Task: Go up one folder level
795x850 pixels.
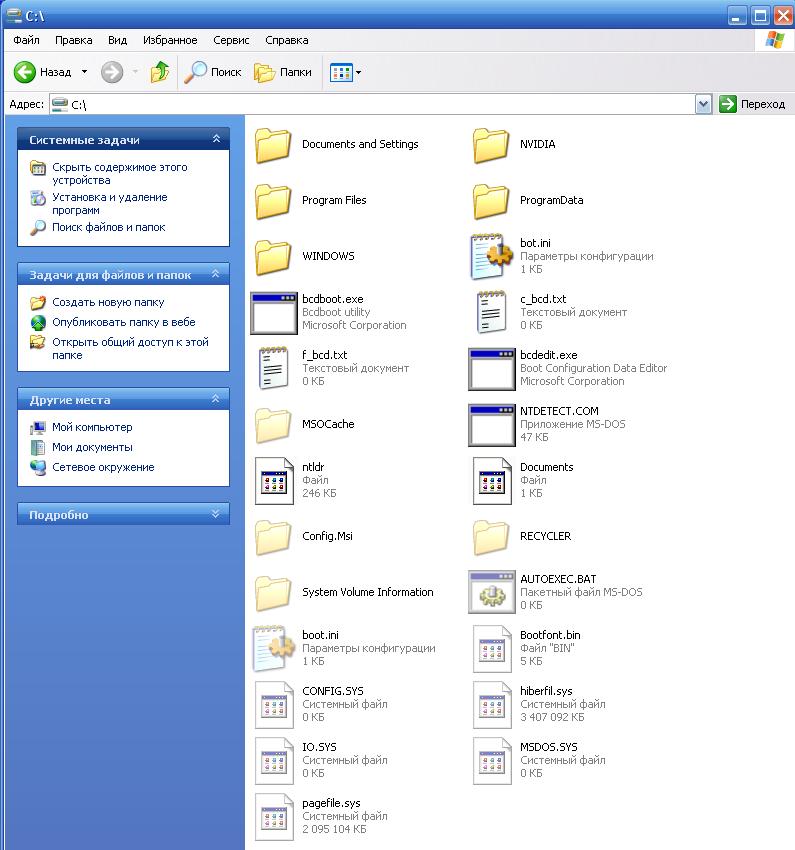Action: coord(160,72)
